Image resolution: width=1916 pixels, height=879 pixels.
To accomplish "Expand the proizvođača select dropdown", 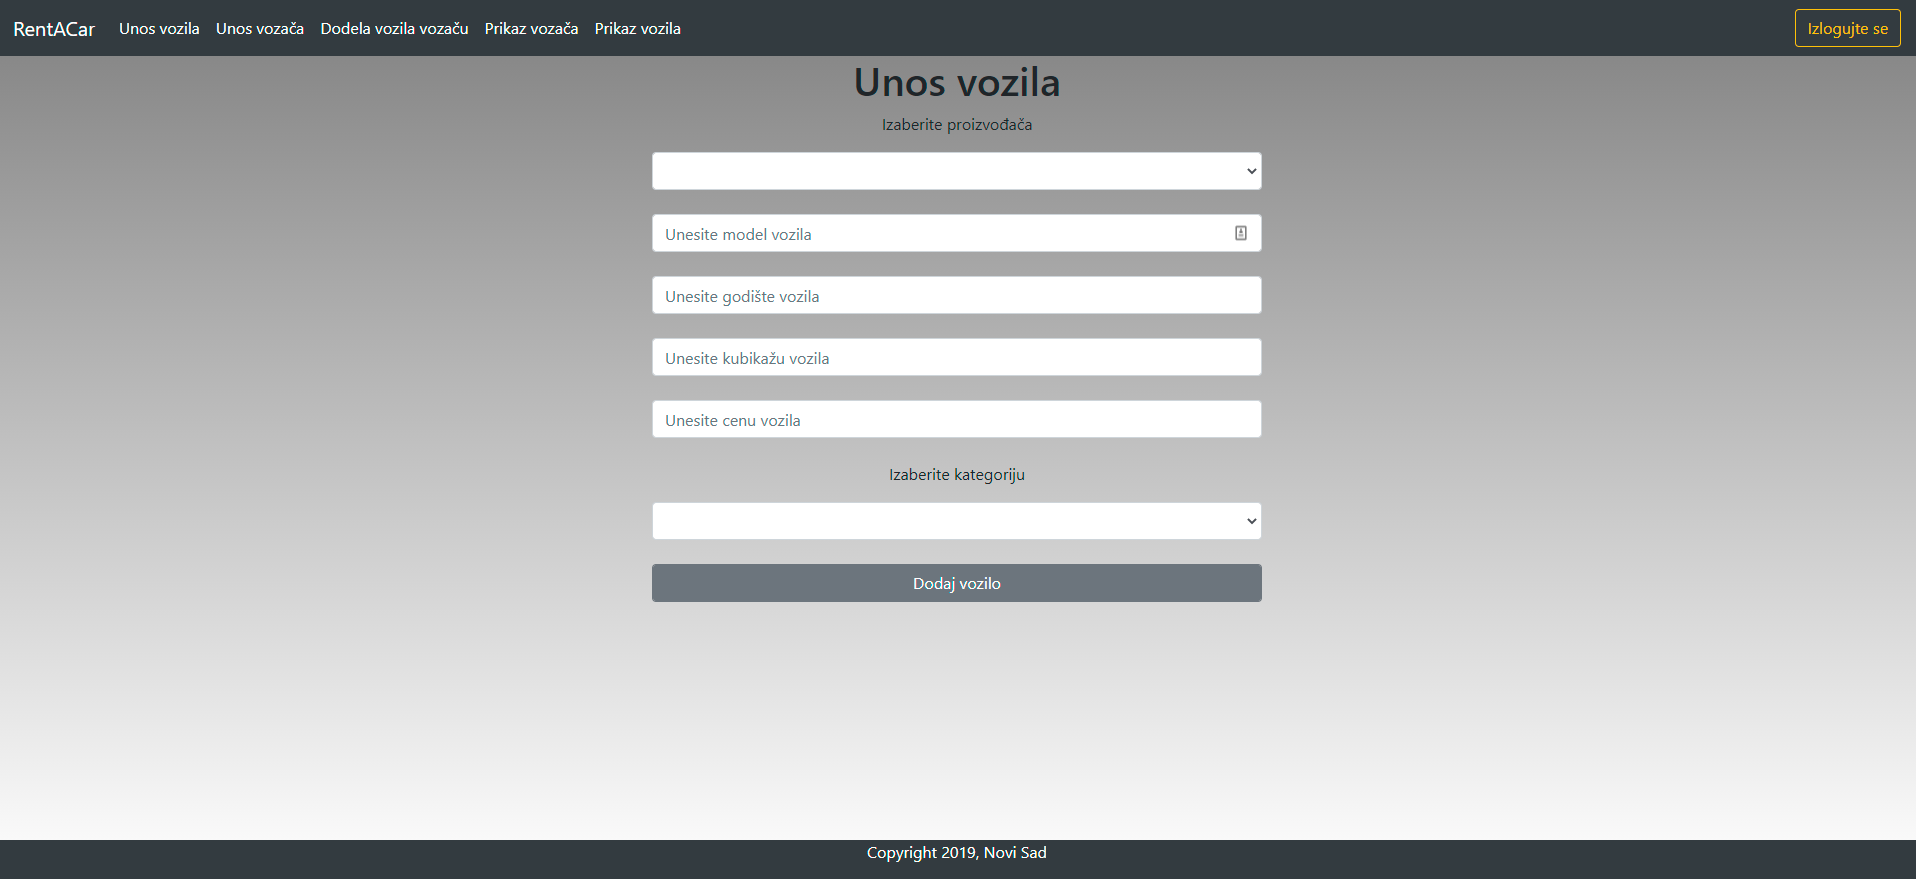I will tap(955, 171).
